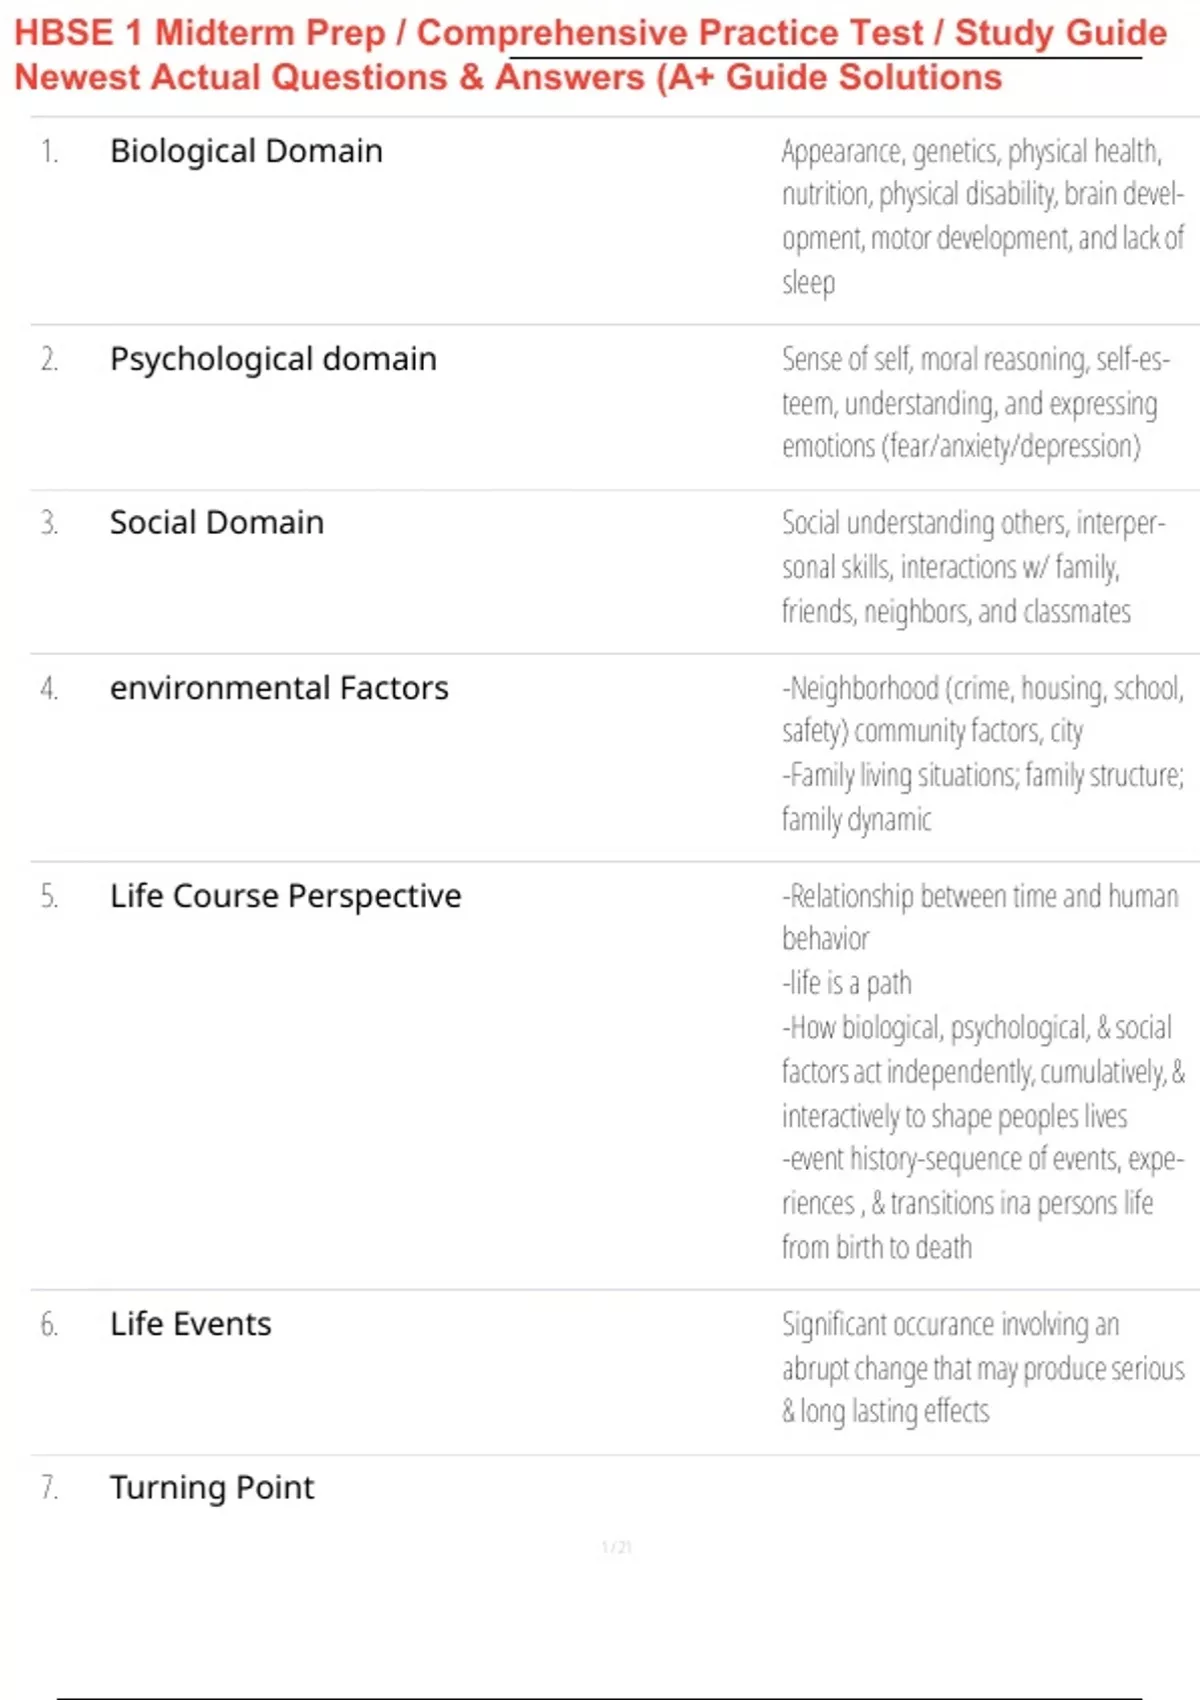Click the environmental Factors definition about Neighborhood

pos(983,754)
